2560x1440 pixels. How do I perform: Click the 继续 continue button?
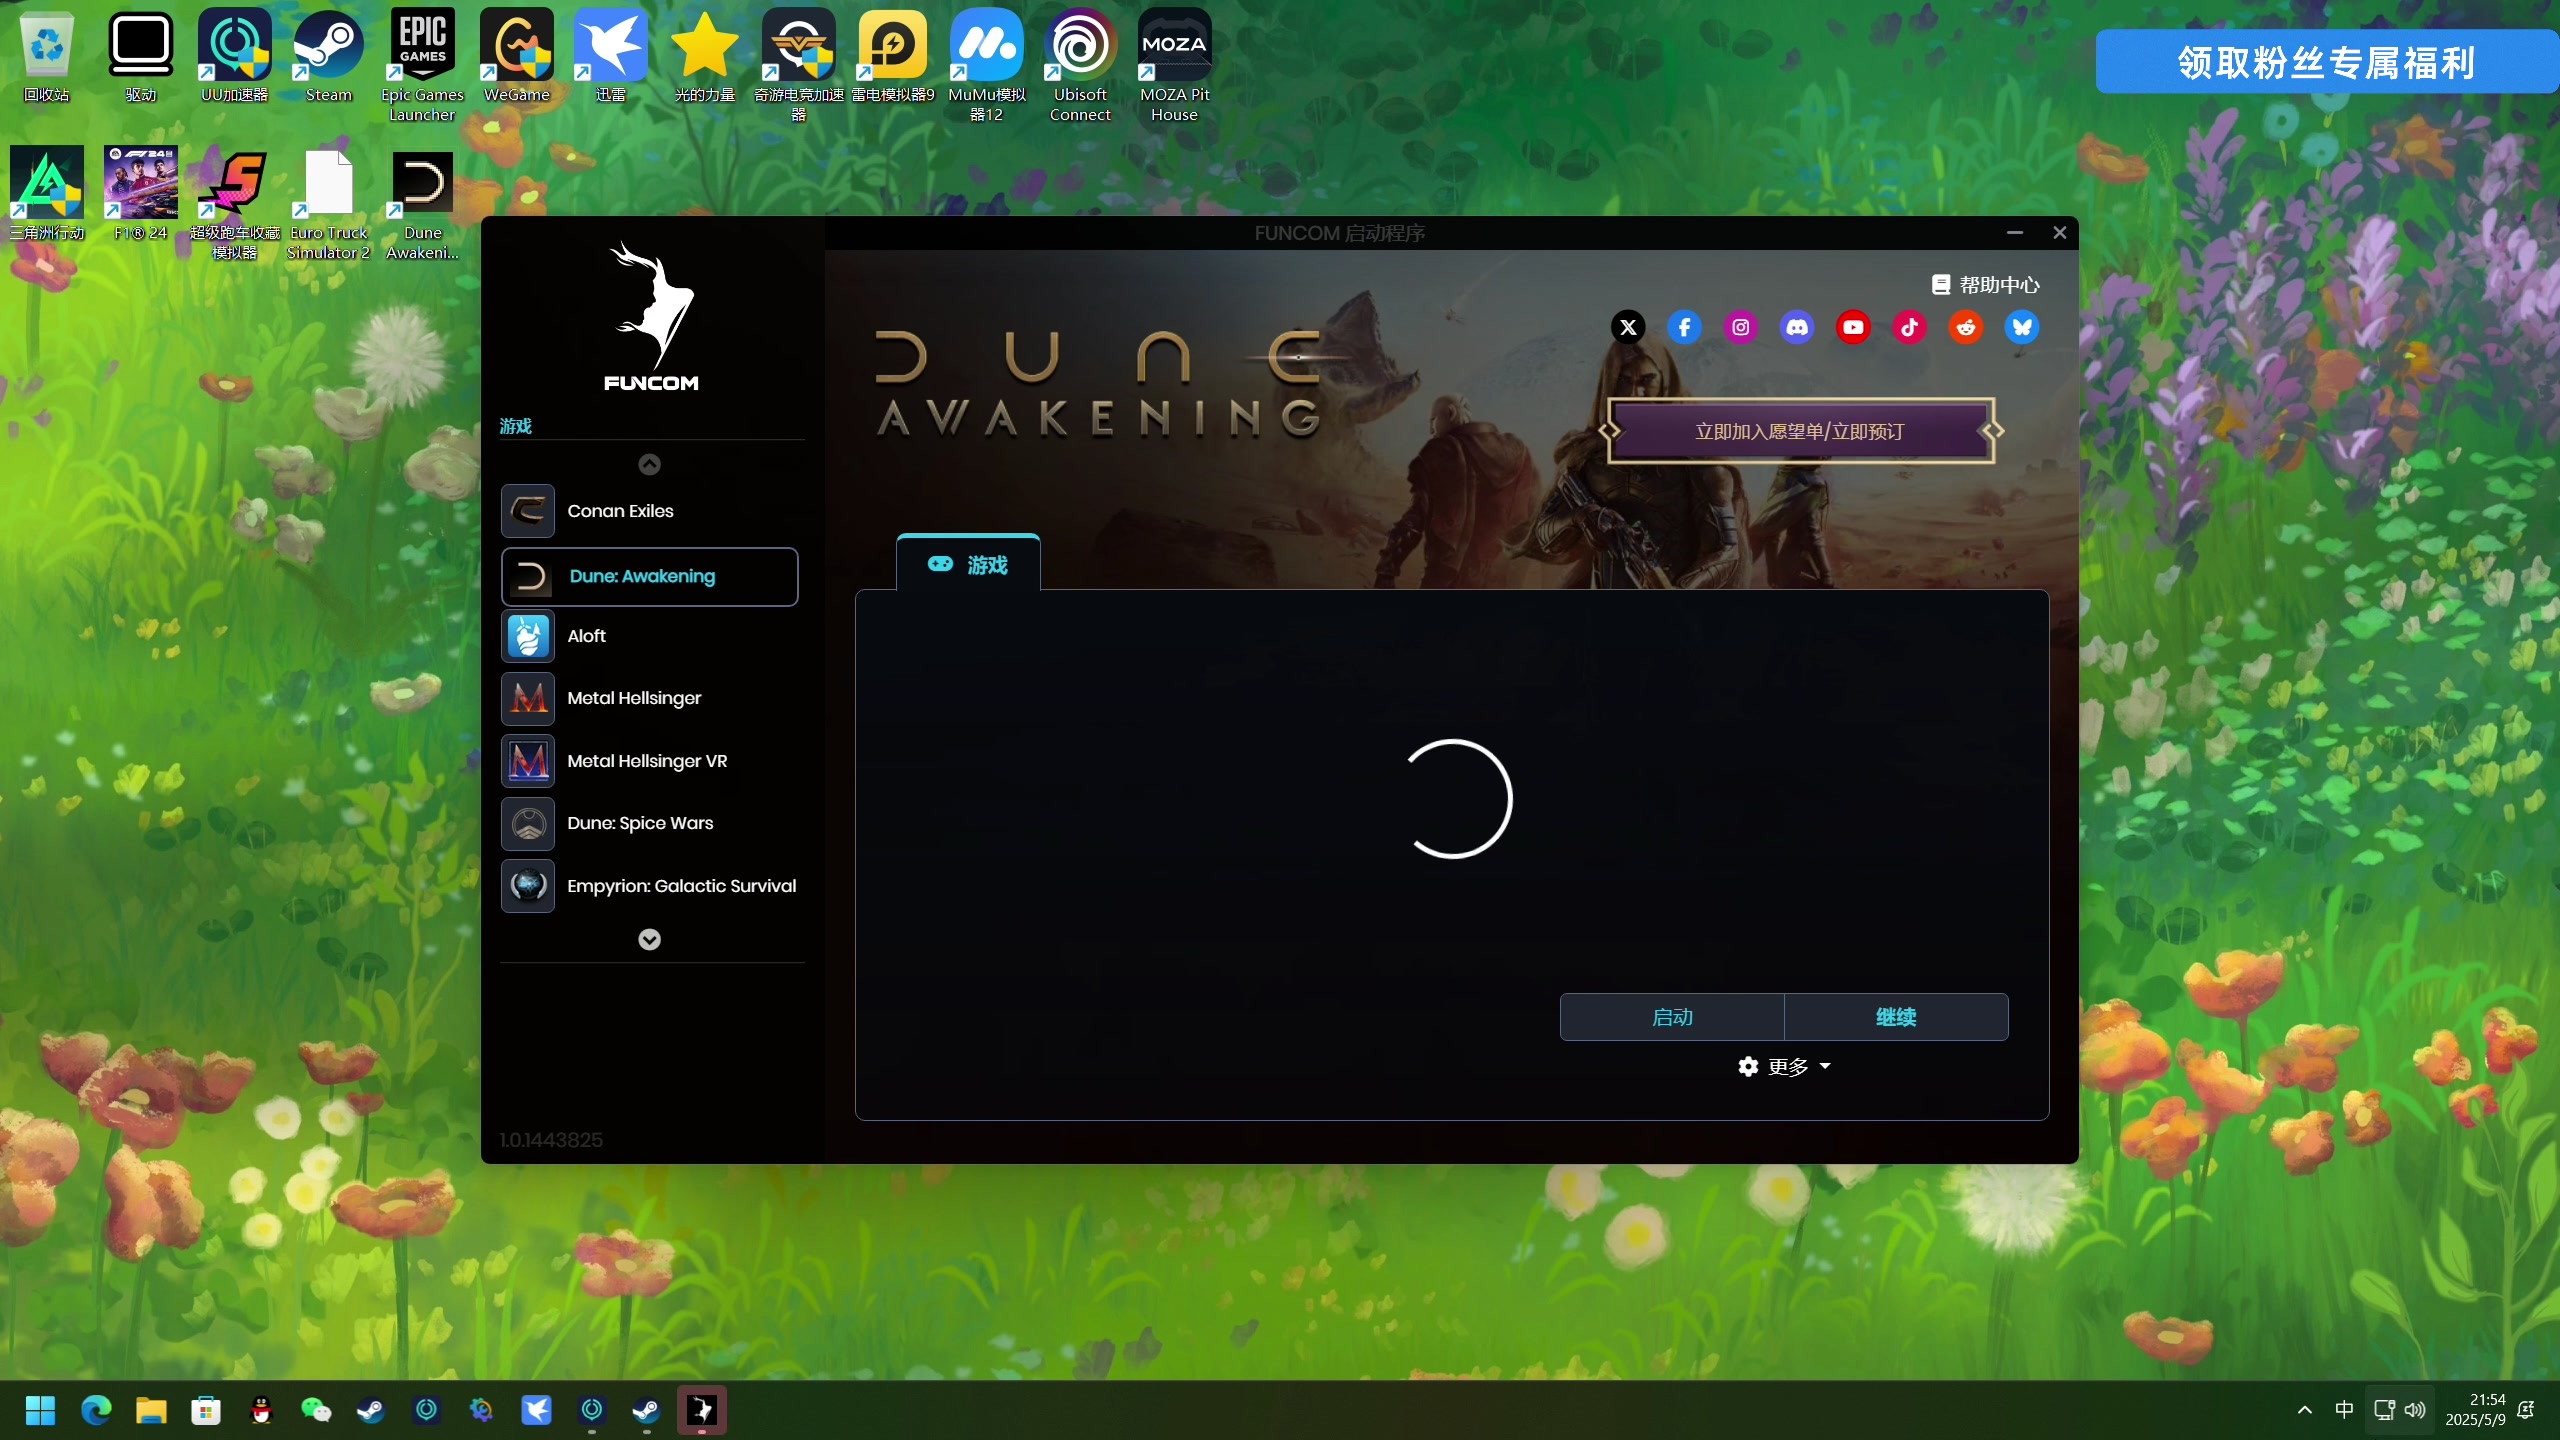coord(1896,1017)
